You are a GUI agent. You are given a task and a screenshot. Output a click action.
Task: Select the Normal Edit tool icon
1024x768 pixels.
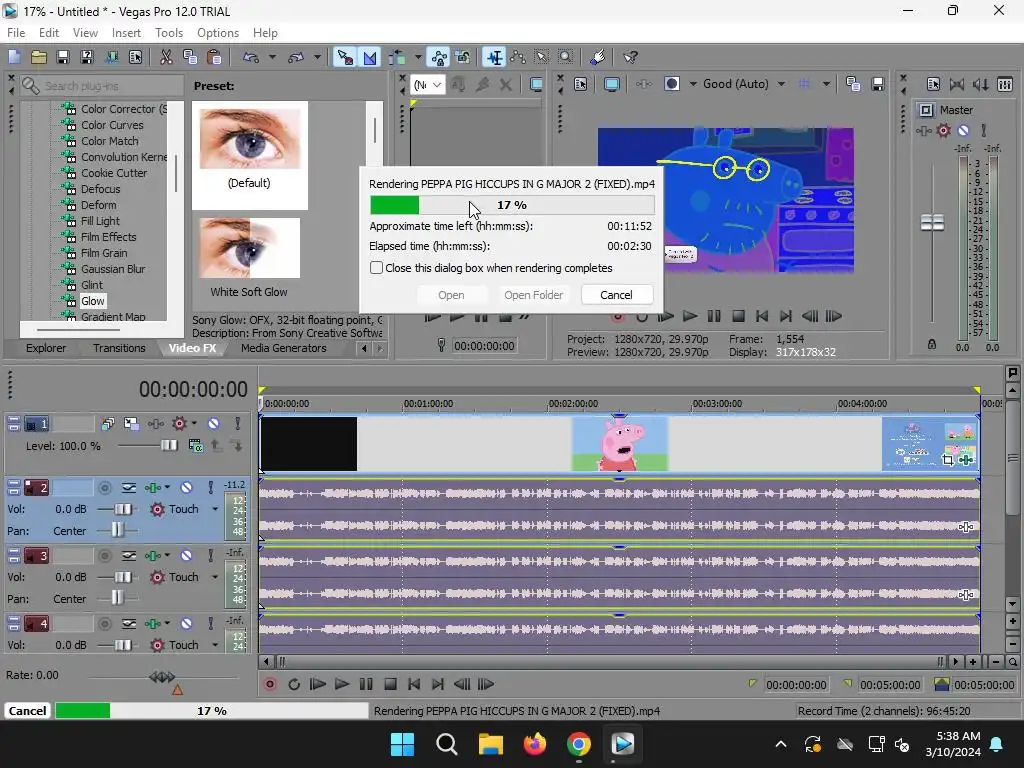(494, 57)
